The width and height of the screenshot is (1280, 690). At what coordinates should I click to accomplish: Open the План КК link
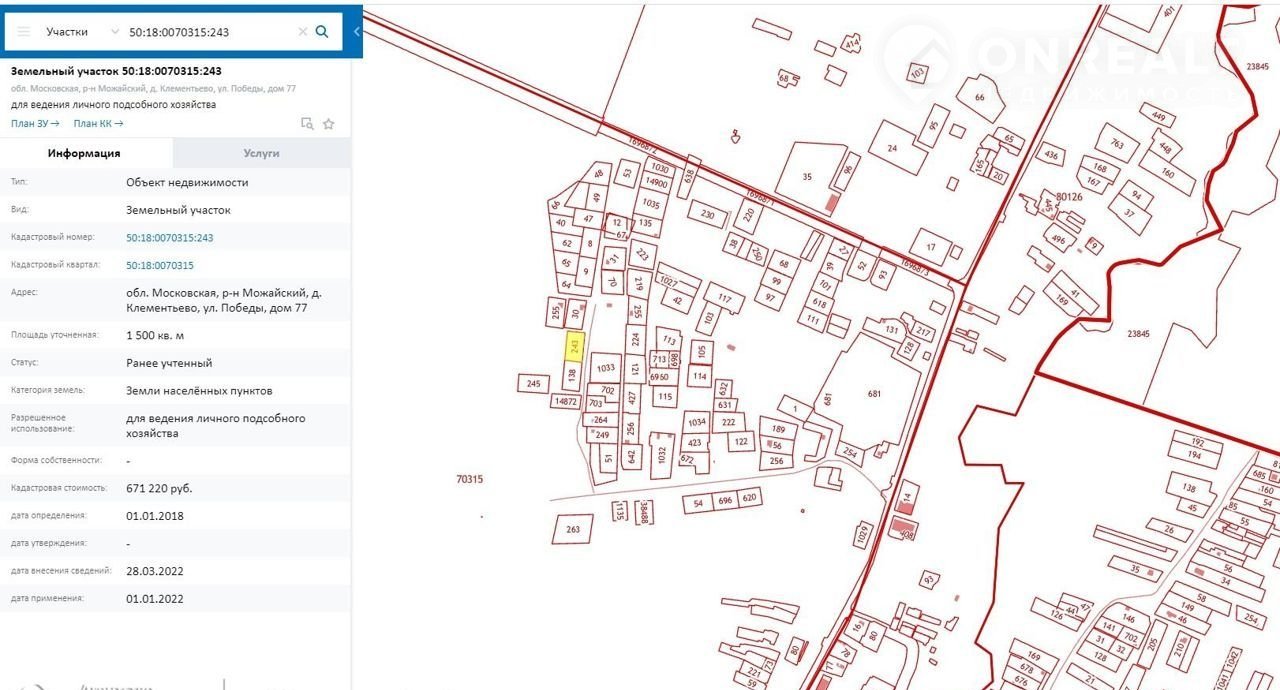(x=98, y=124)
